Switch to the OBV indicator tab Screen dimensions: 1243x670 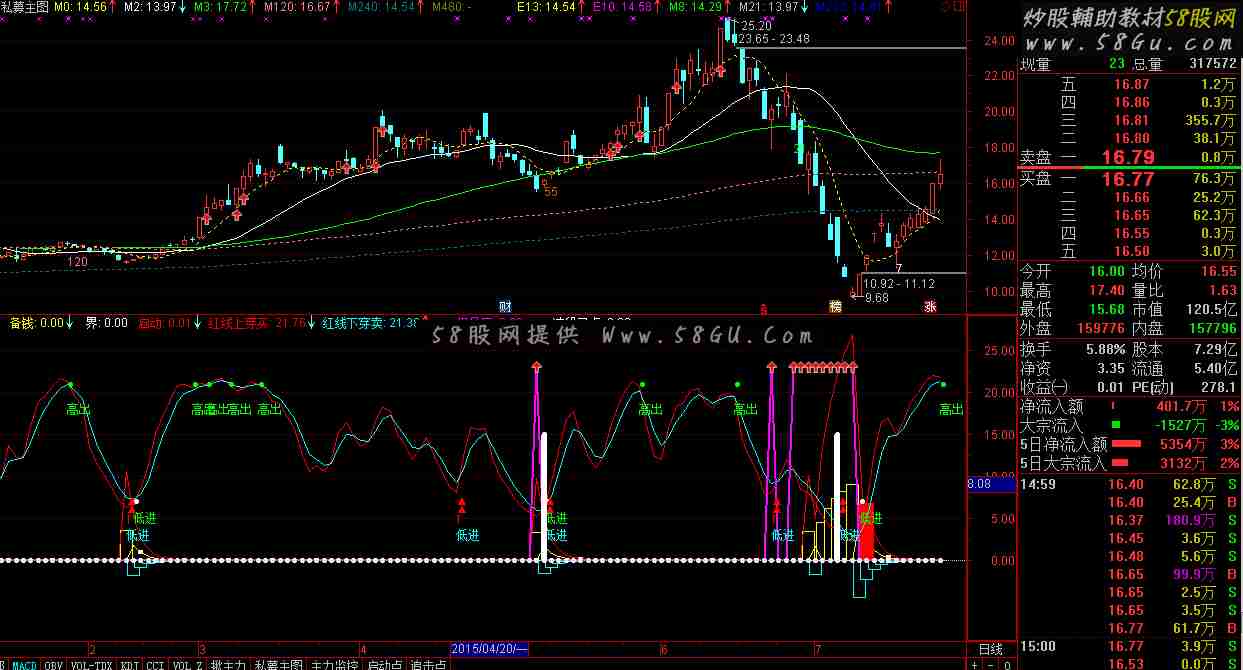click(x=54, y=665)
